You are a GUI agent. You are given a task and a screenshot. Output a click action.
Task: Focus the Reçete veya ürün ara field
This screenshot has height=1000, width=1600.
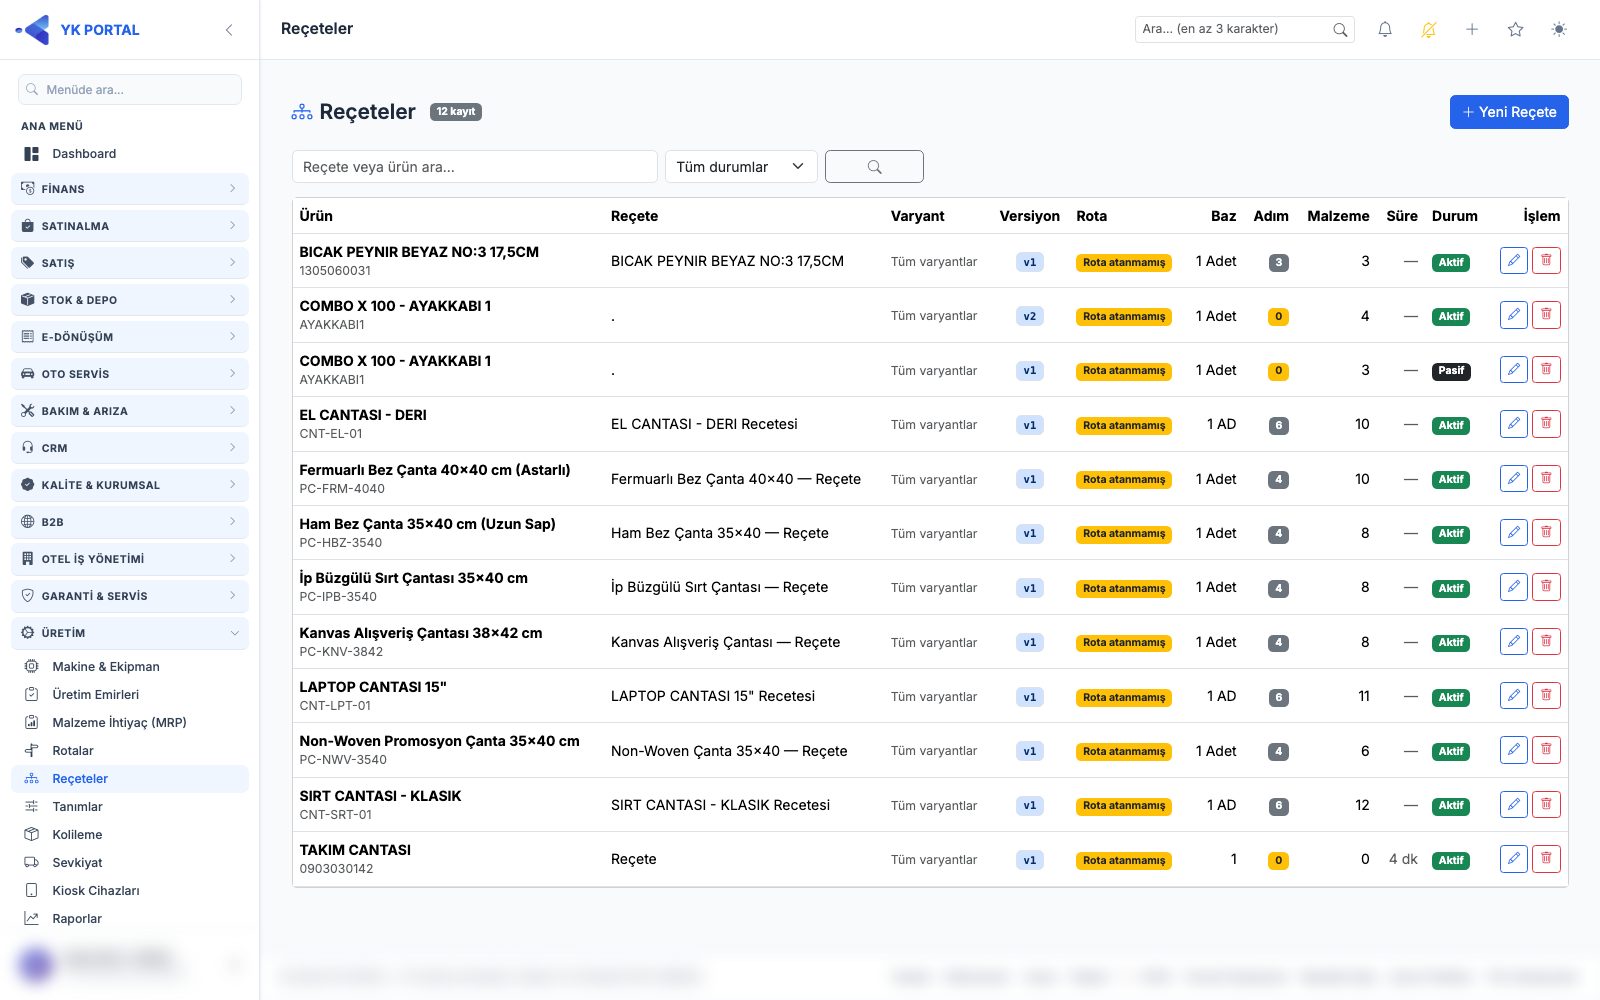(475, 167)
